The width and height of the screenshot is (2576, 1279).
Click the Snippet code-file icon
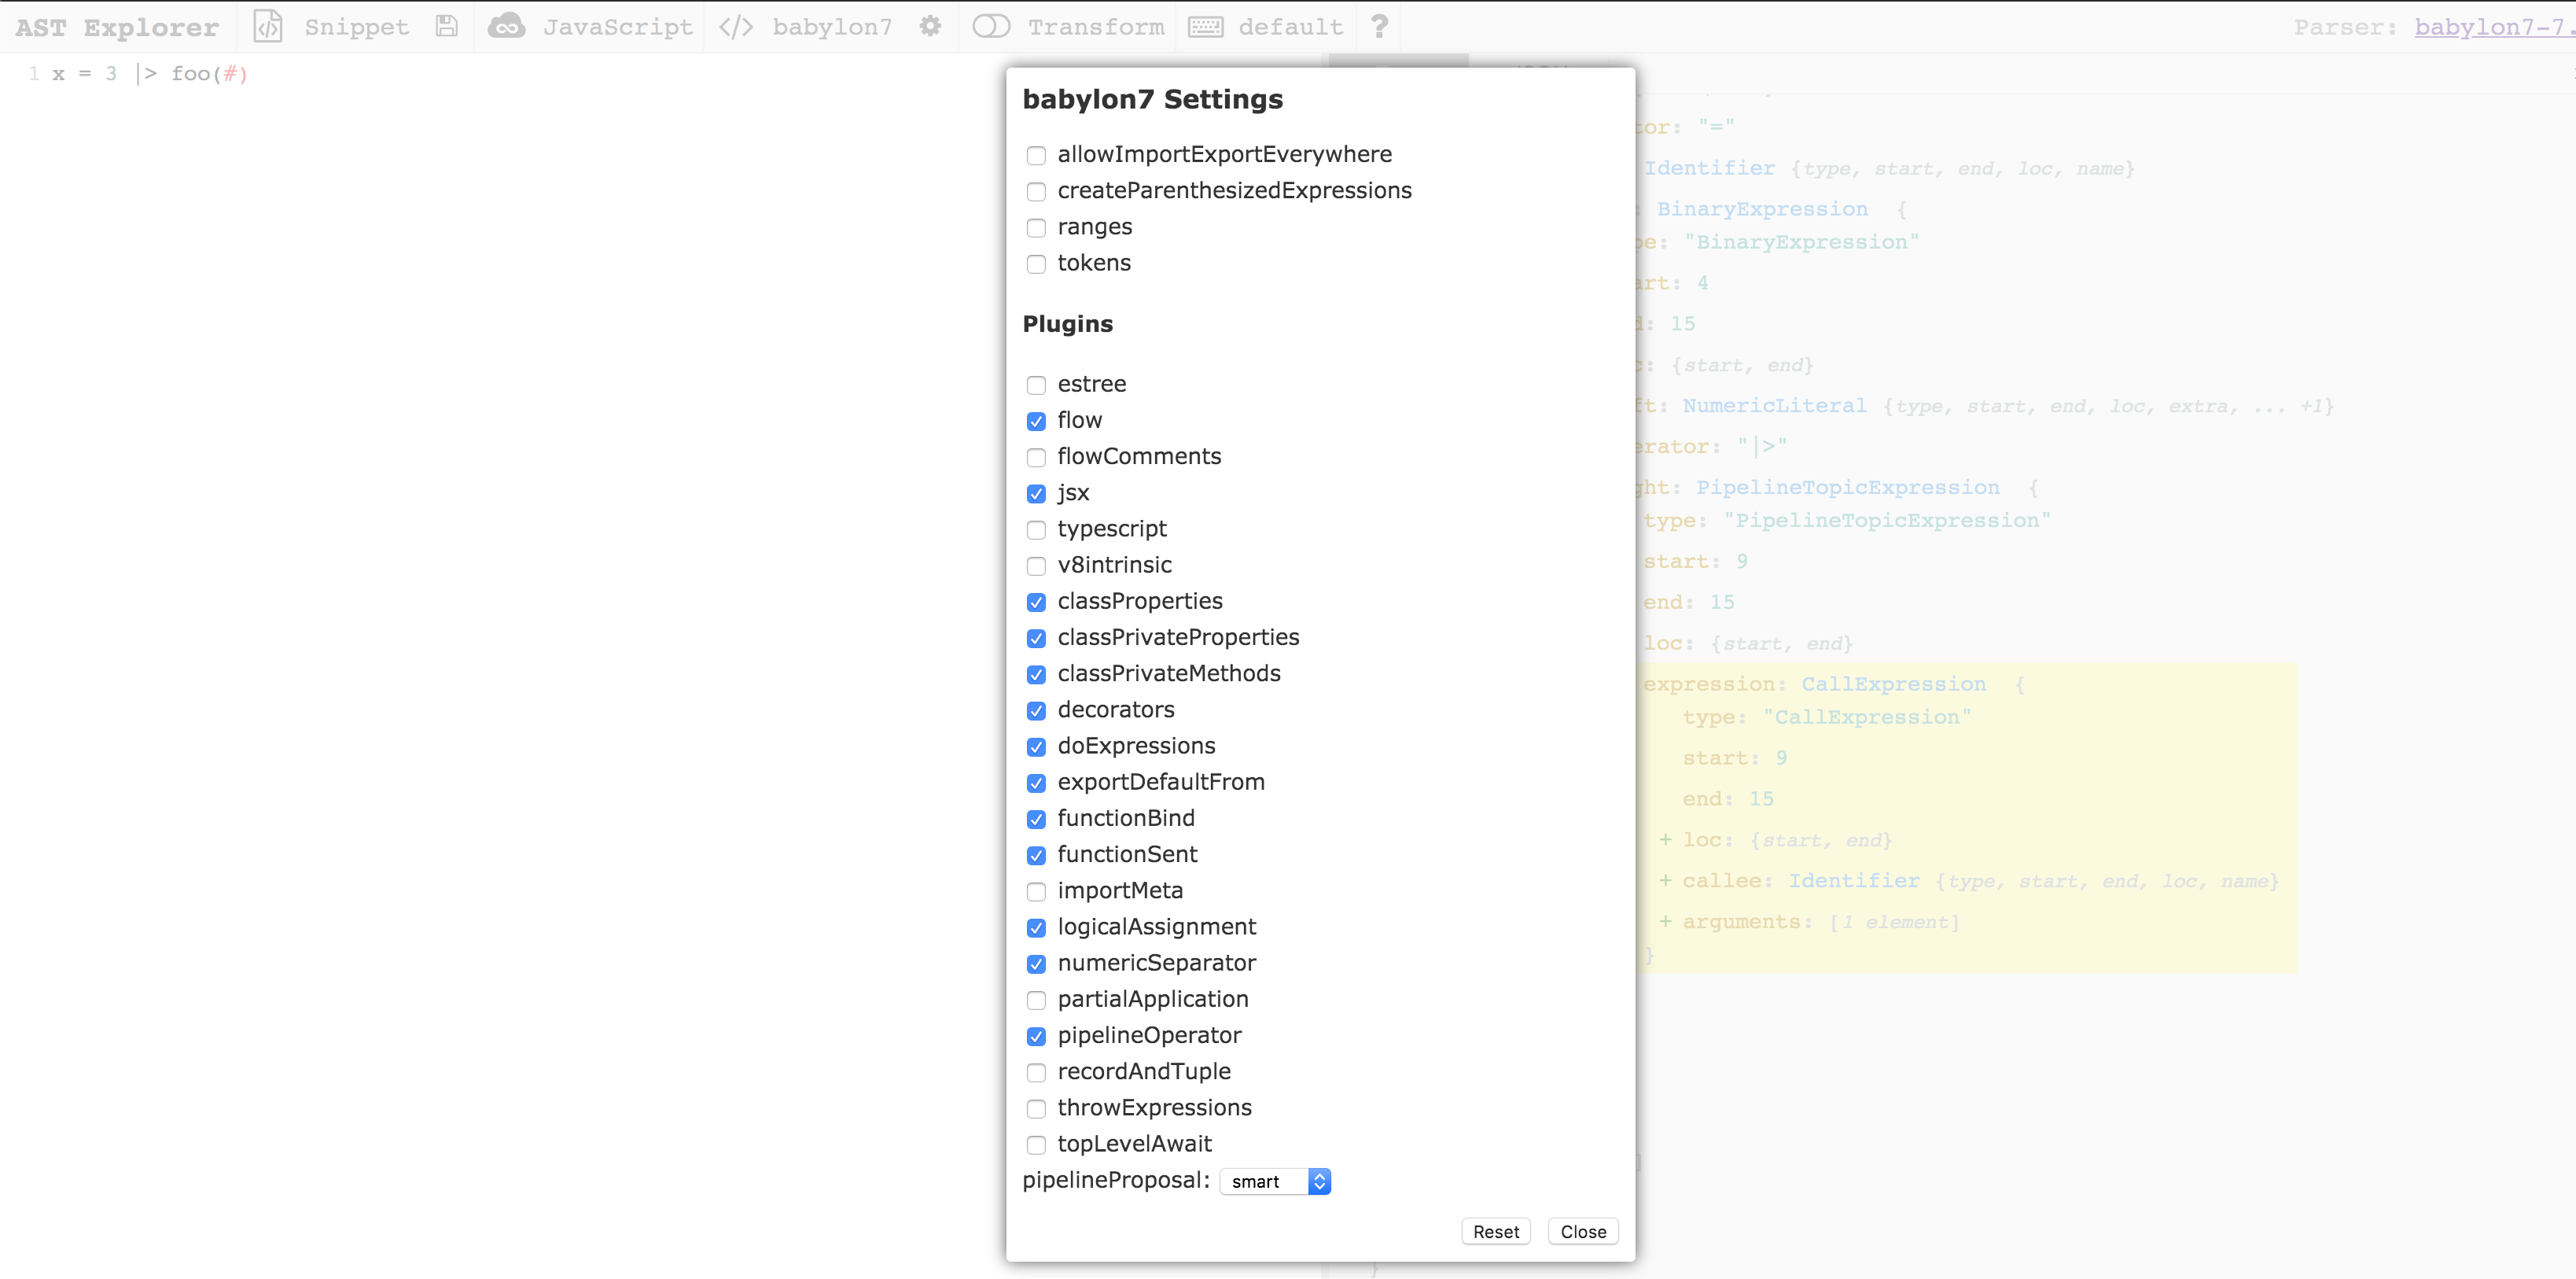click(x=268, y=27)
